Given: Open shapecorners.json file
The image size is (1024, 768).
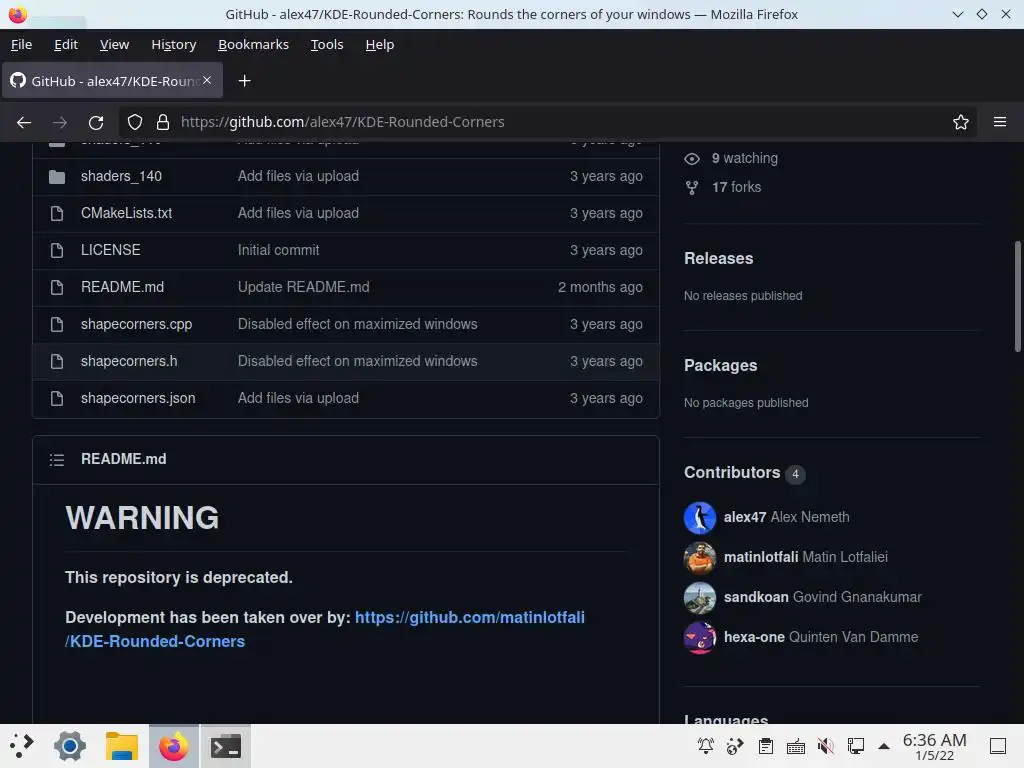Looking at the screenshot, I should [x=138, y=398].
